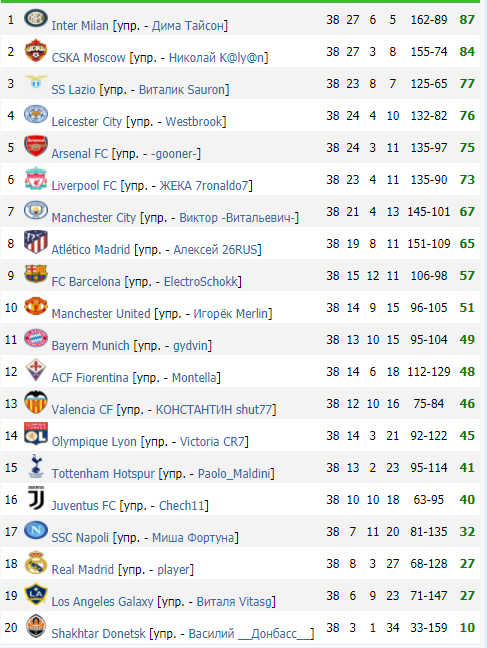This screenshot has width=487, height=648.
Task: Open manager profile Paolo_Maldini
Action: (234, 473)
